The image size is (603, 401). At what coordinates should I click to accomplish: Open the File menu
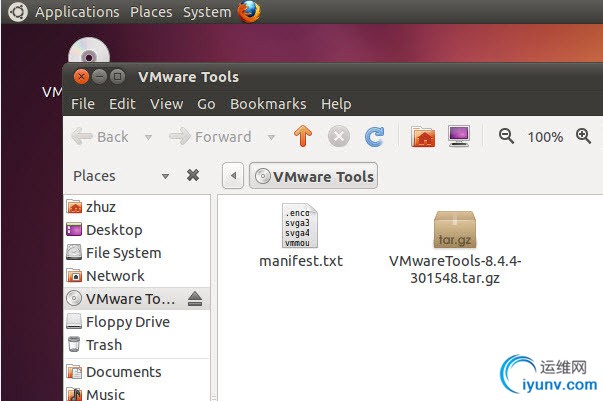tap(83, 104)
